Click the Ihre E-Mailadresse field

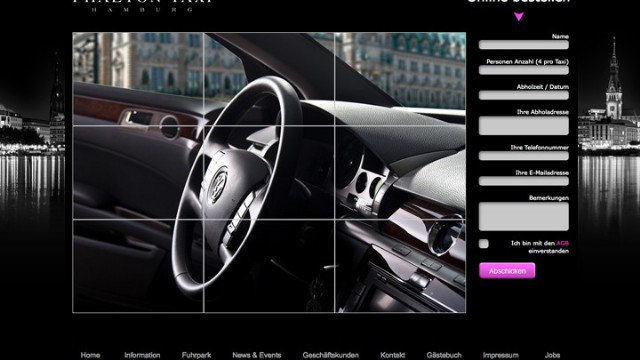(524, 181)
